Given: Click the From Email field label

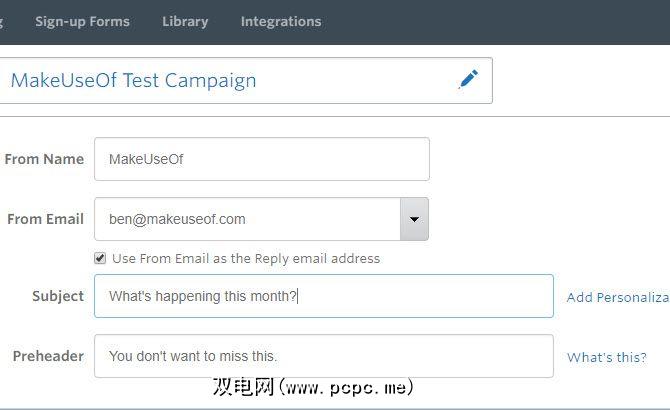Looking at the screenshot, I should tap(45, 219).
